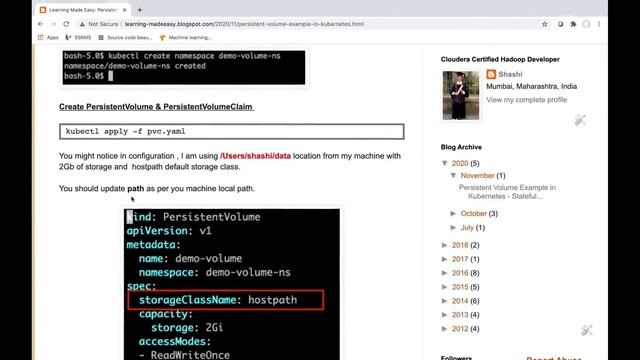The width and height of the screenshot is (640, 360).
Task: Click the profile avatar icon in toolbar
Action: [587, 24]
